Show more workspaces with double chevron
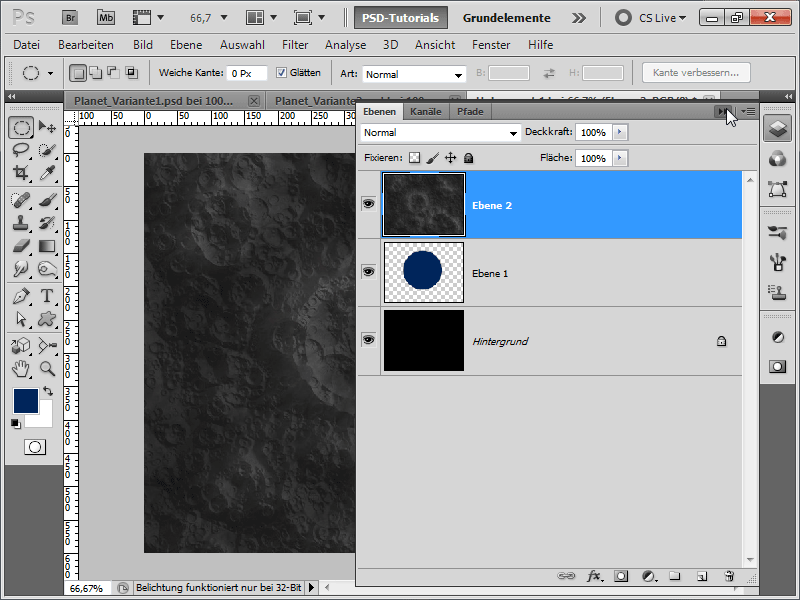Image resolution: width=800 pixels, height=600 pixels. [x=579, y=18]
